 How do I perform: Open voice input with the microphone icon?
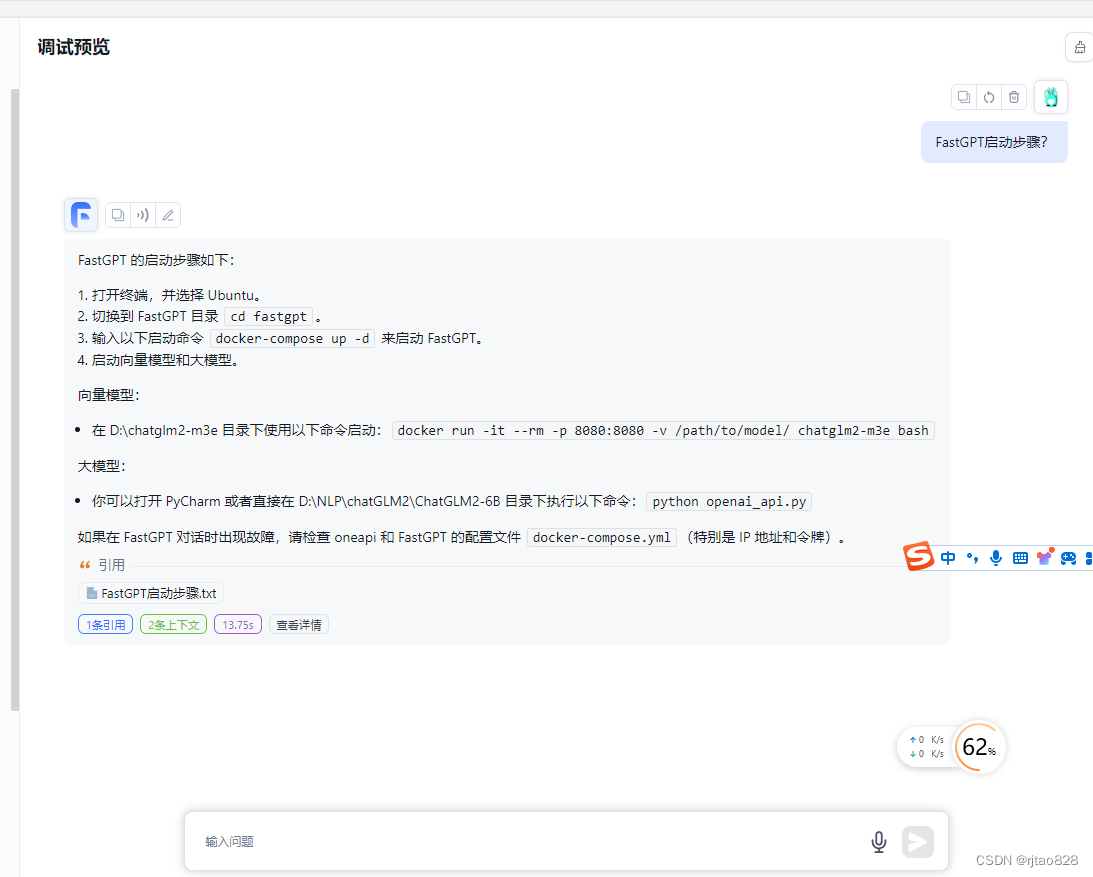[x=878, y=842]
